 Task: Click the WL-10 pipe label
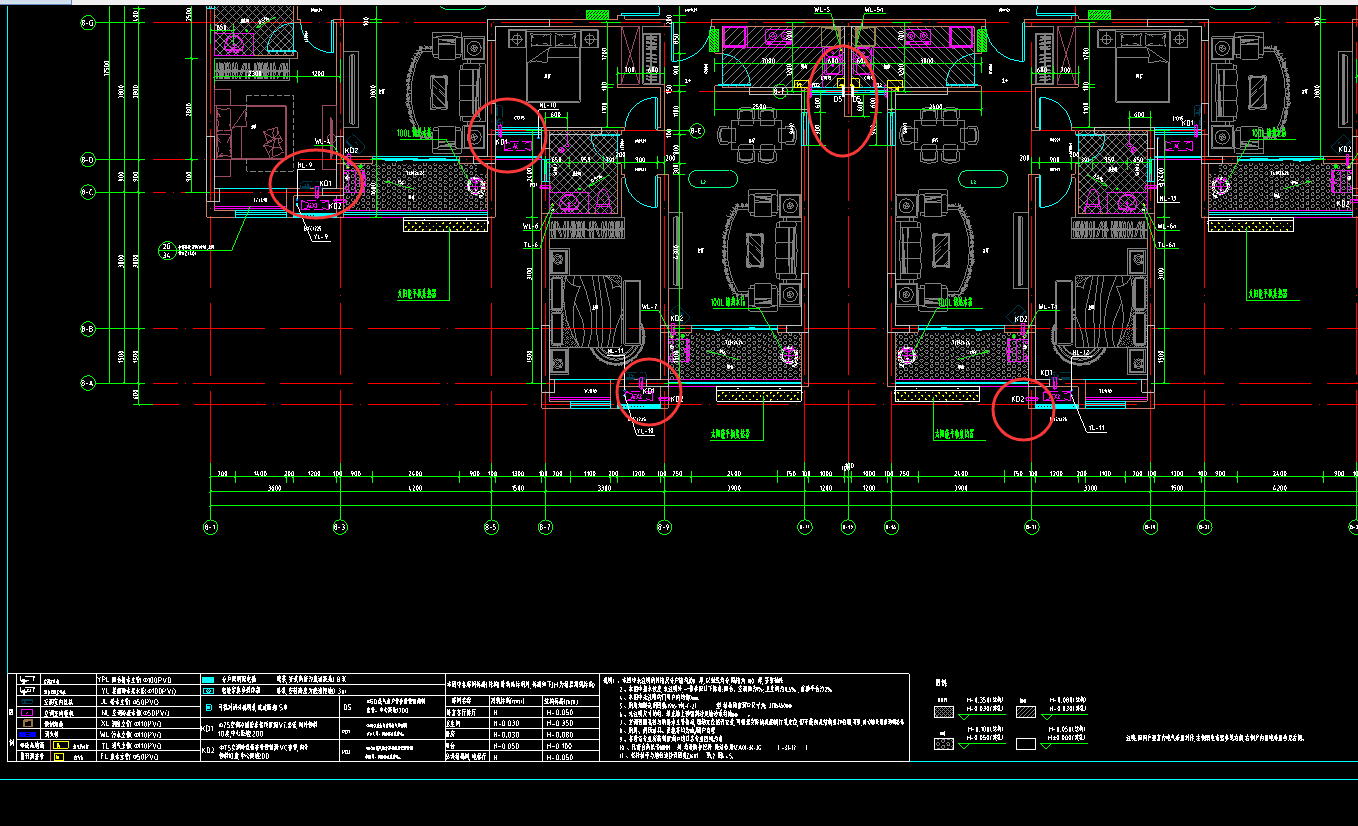click(548, 105)
